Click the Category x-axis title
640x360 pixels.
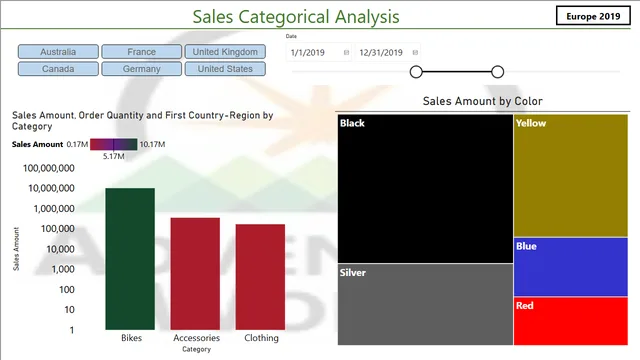click(x=196, y=349)
